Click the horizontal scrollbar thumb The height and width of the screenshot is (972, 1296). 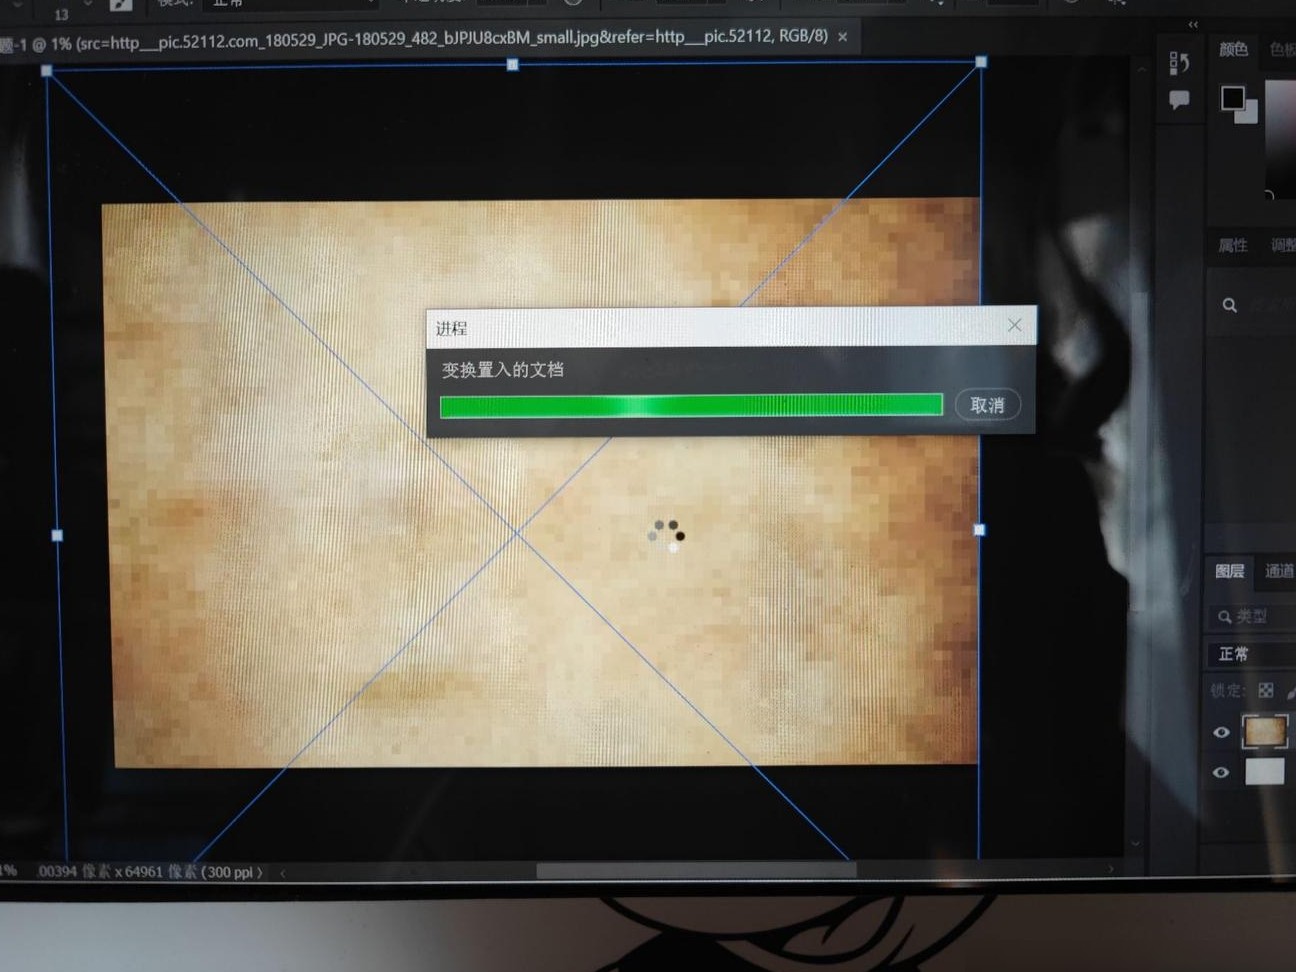(696, 871)
